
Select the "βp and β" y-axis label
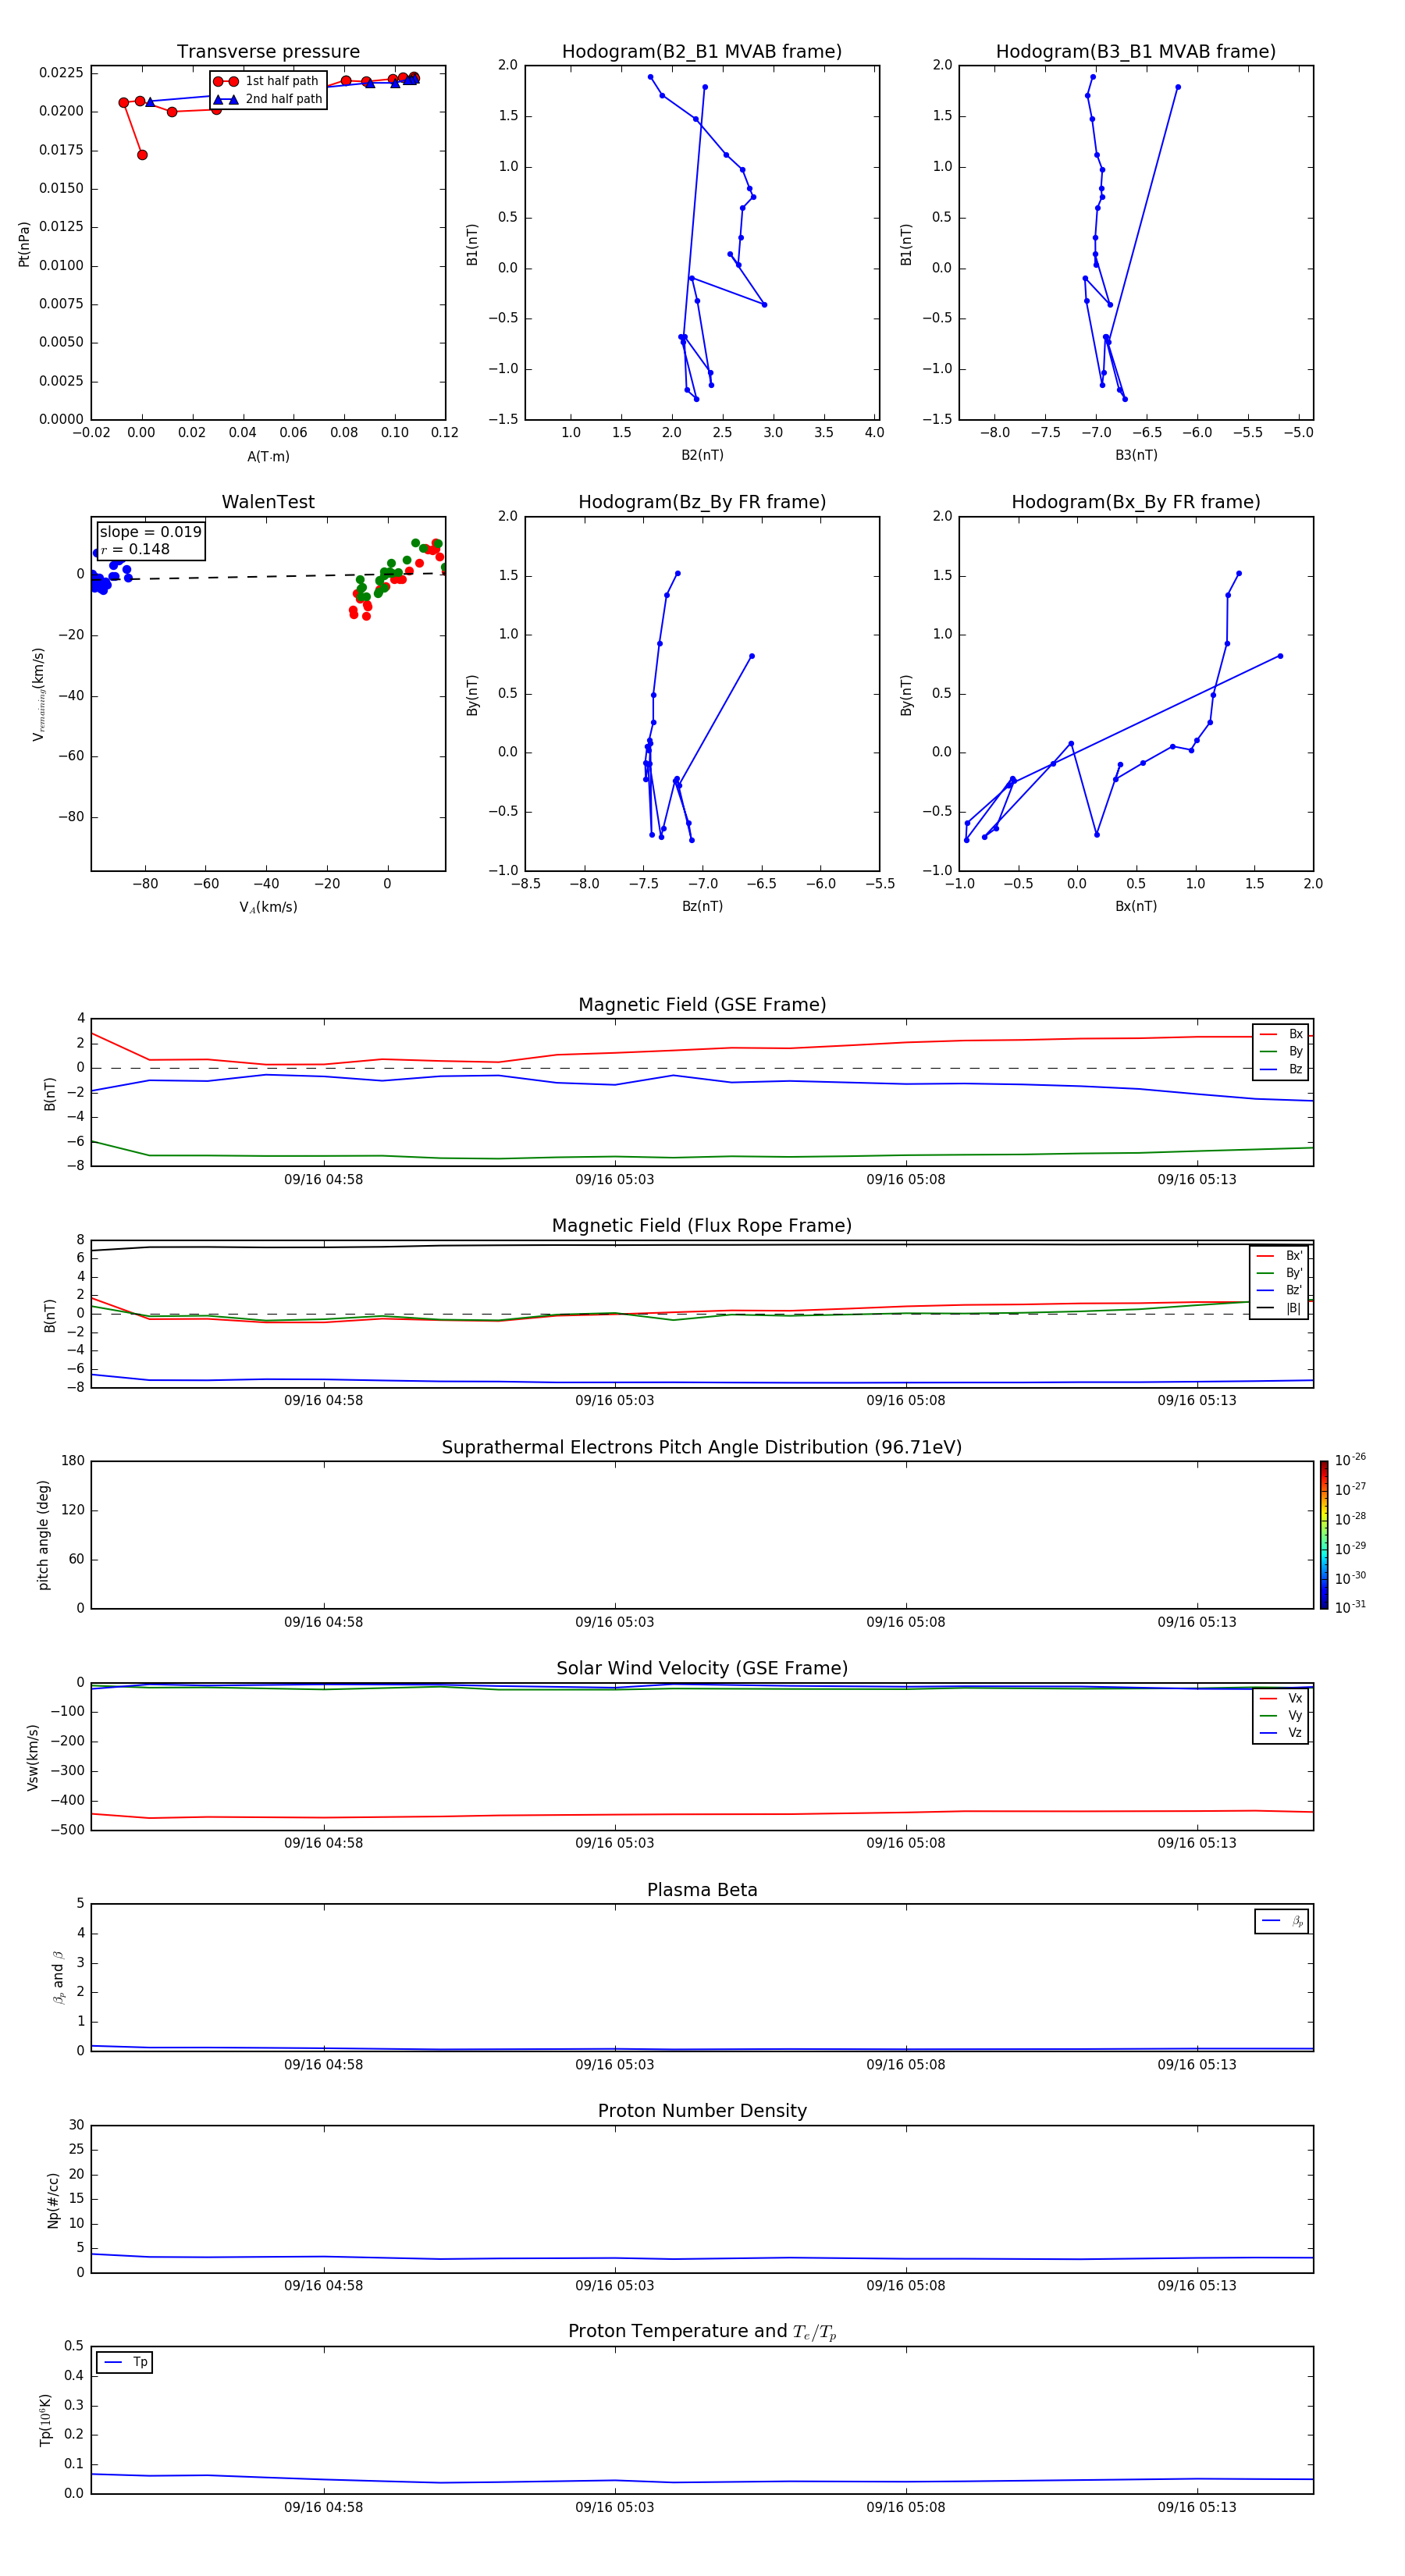pos(58,1978)
